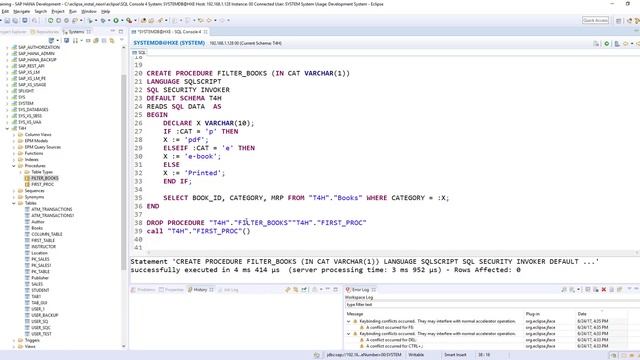Collapse the T4H schema node
The image size is (640, 360).
(x=7, y=128)
